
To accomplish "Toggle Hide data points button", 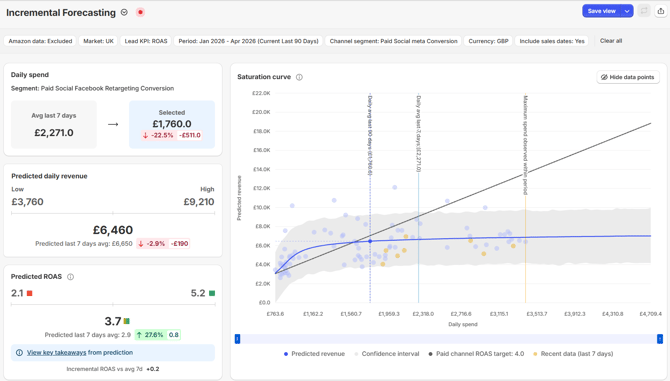I will click(628, 77).
